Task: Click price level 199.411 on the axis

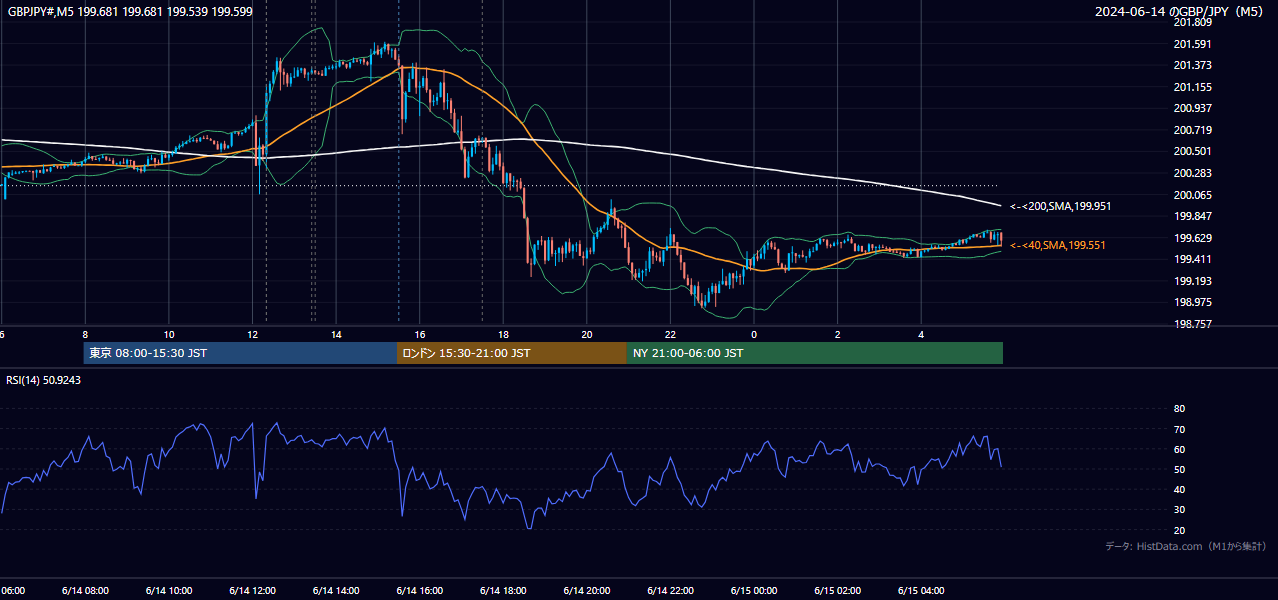Action: (1192, 259)
